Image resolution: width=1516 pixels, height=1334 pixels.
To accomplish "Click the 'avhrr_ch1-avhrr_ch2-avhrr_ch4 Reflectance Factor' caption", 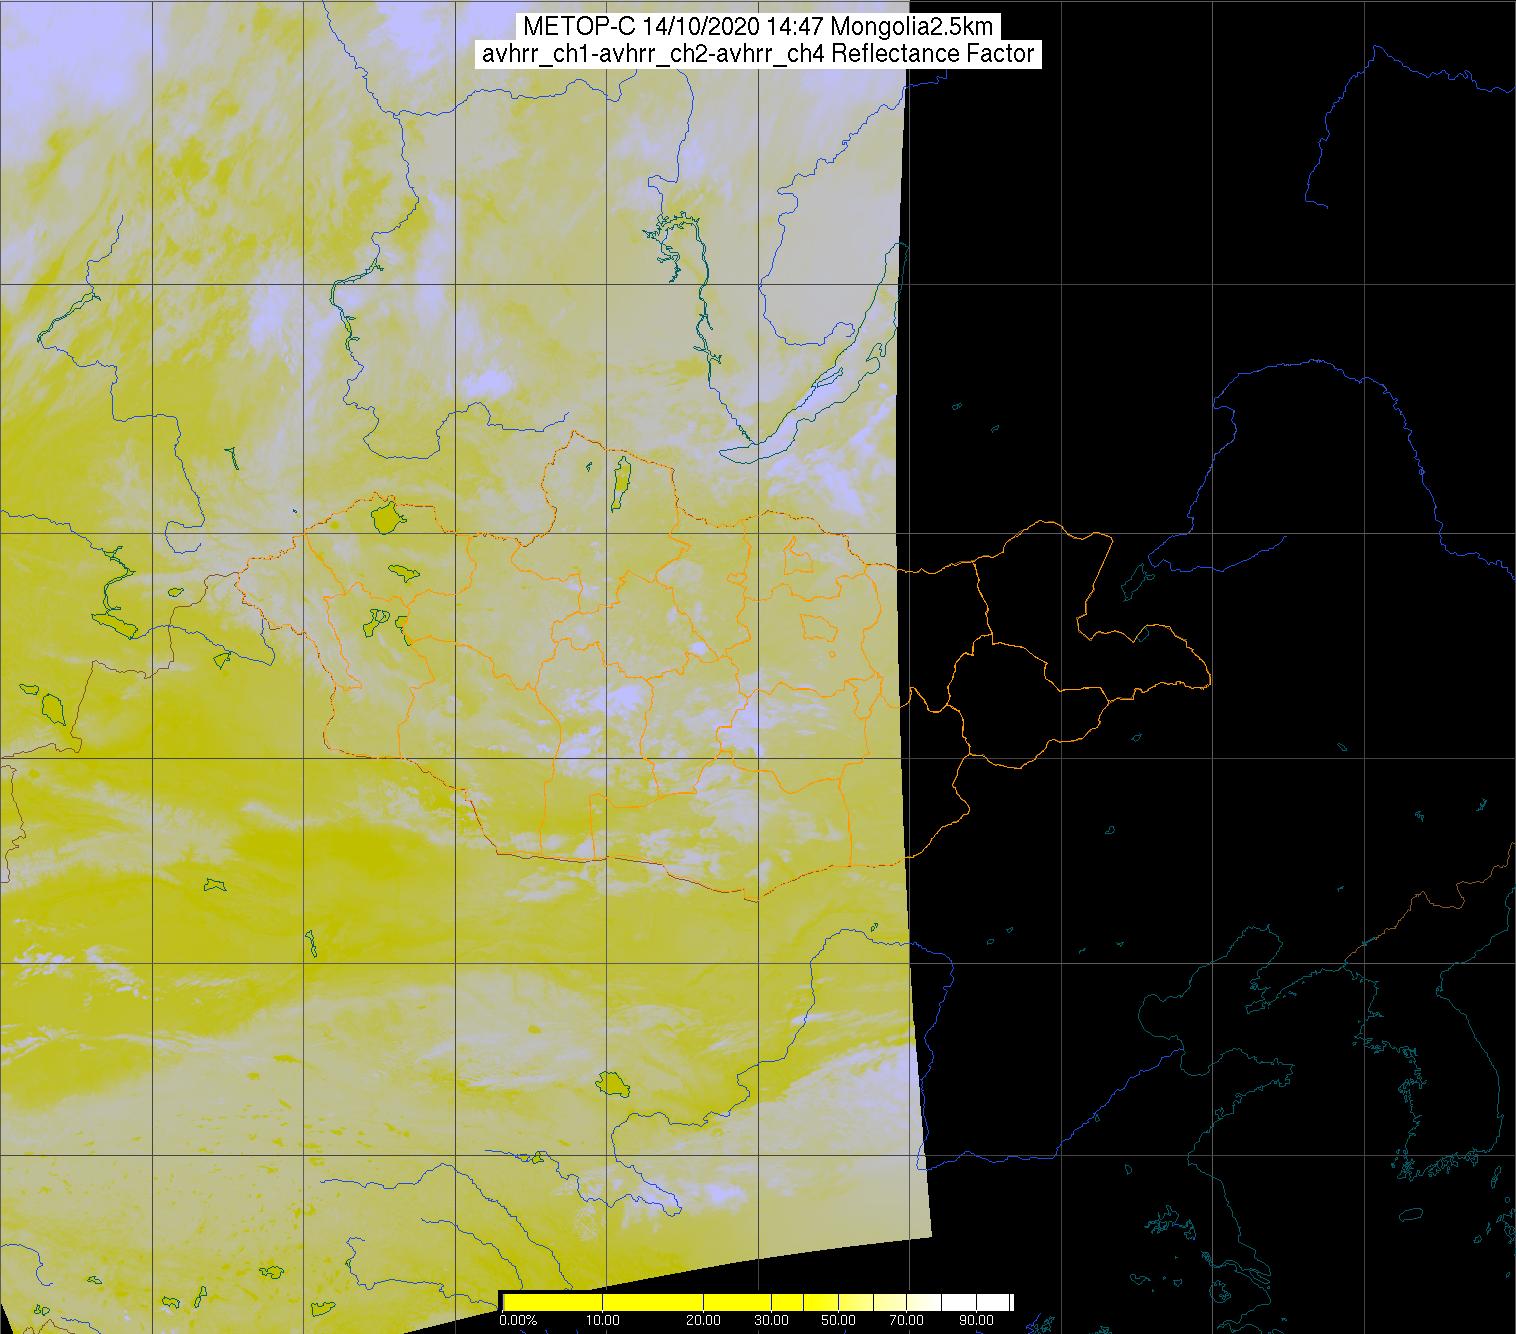I will pyautogui.click(x=758, y=54).
